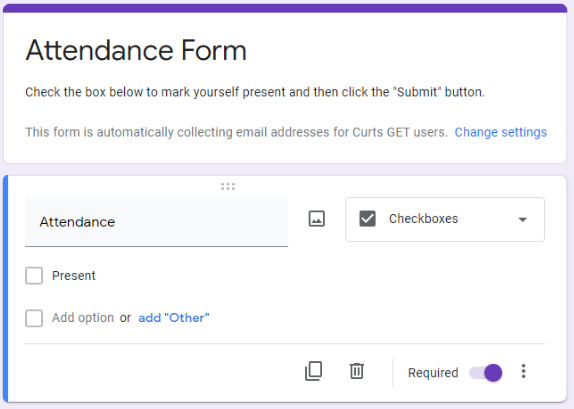Viewport: 574px width, 409px height.
Task: Delete the question with trash icon
Action: (x=357, y=371)
